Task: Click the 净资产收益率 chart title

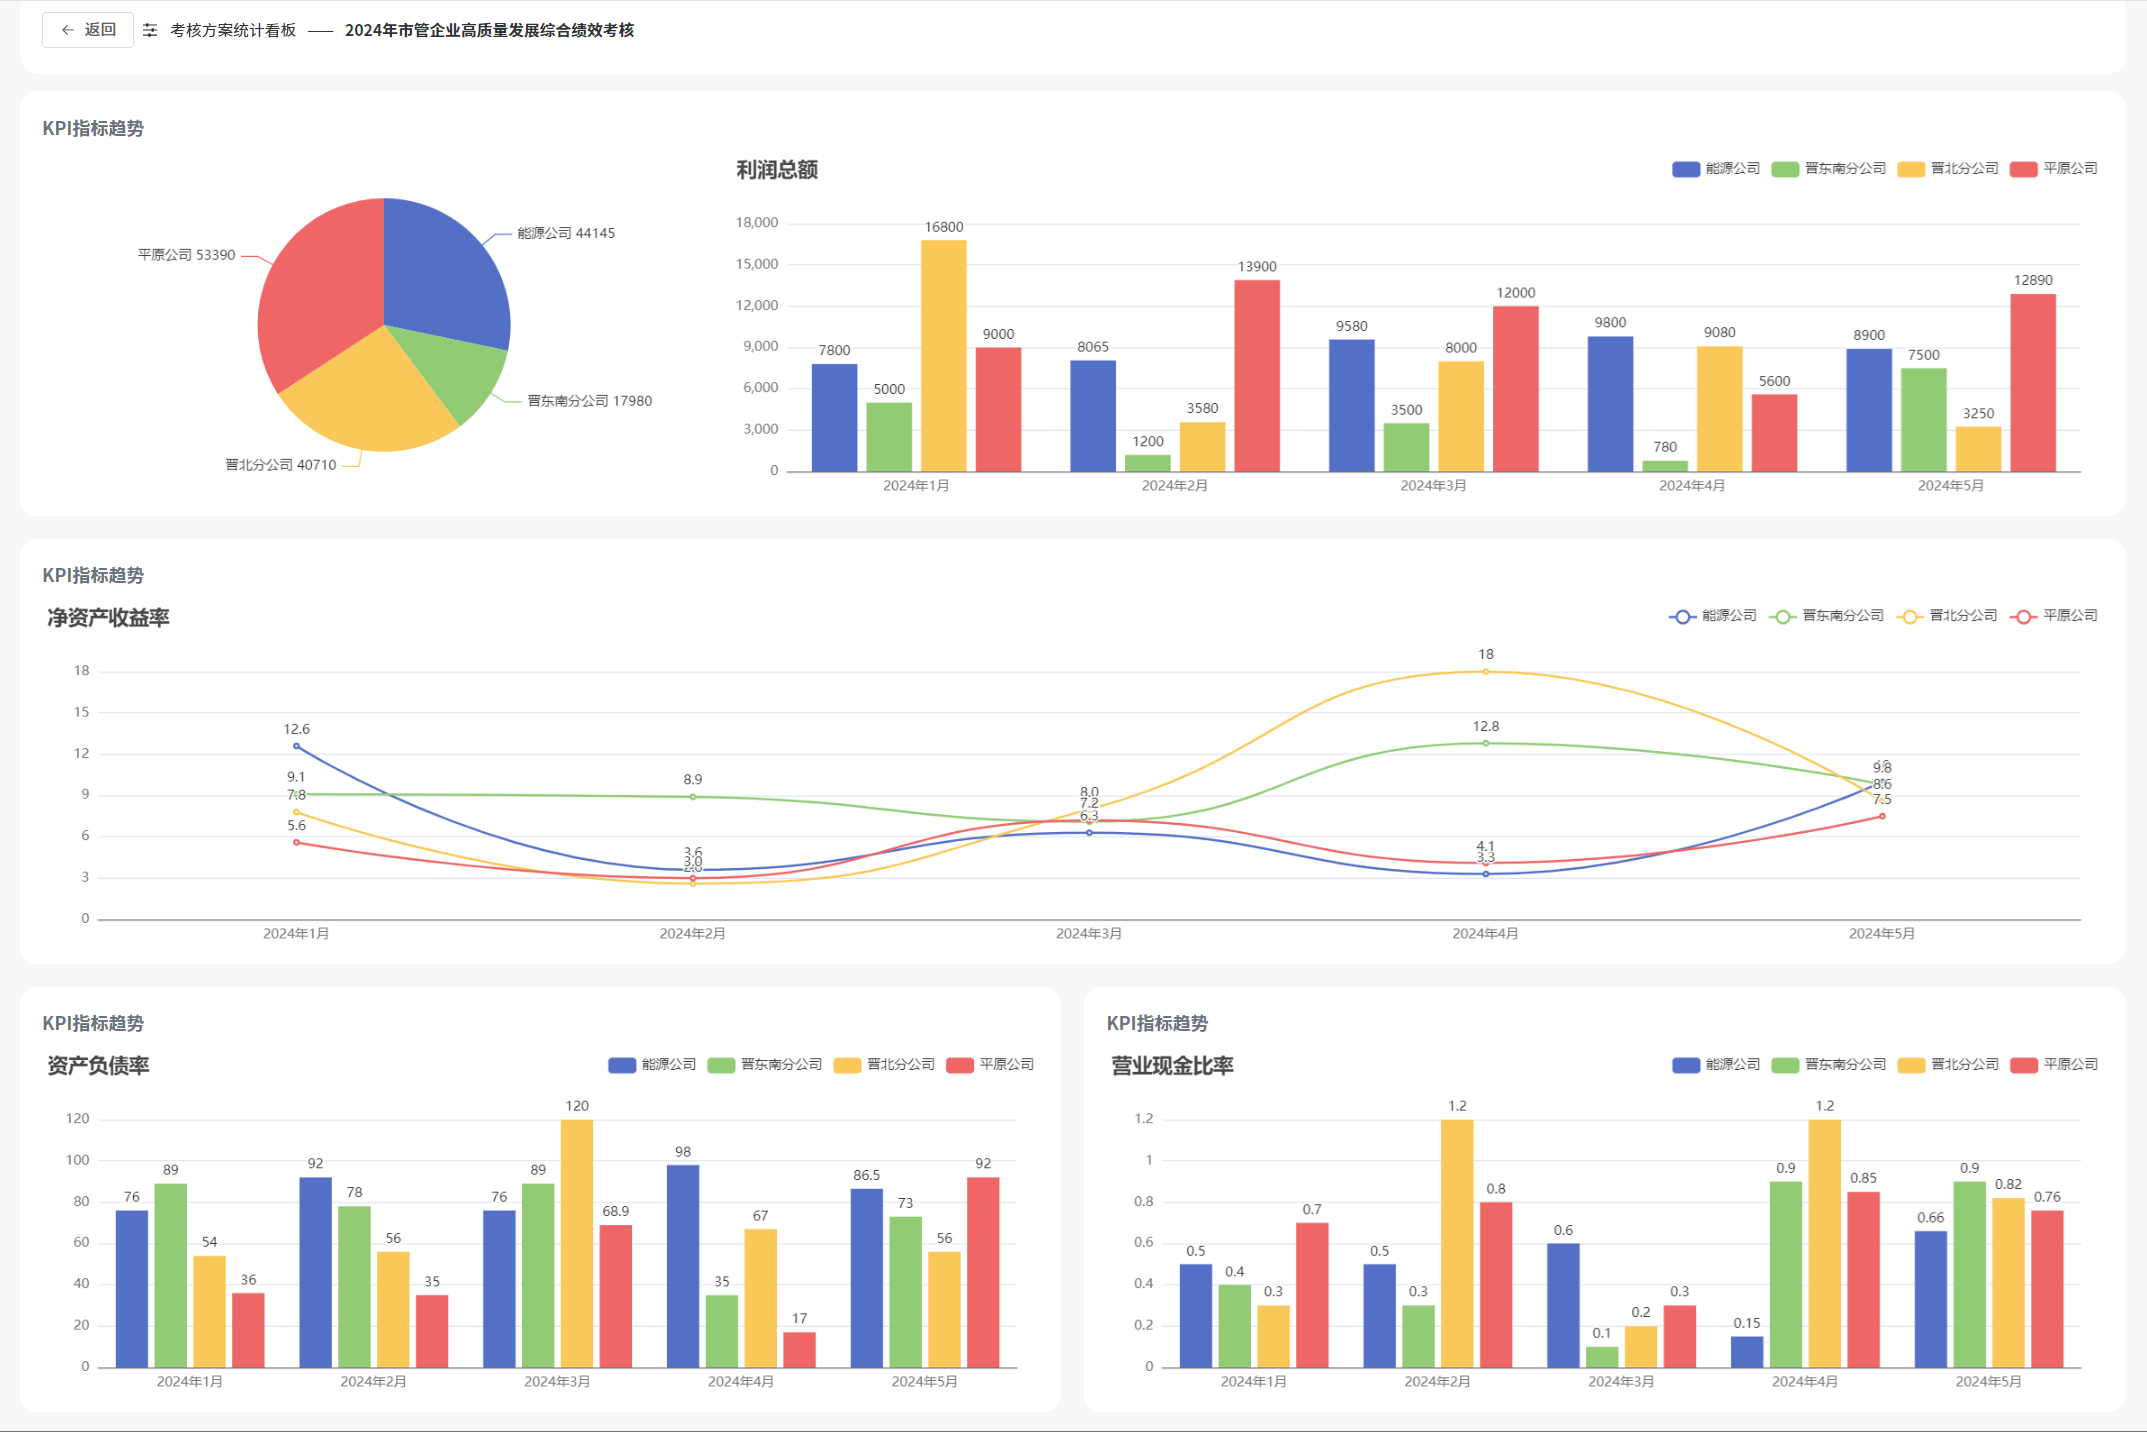Action: click(108, 618)
